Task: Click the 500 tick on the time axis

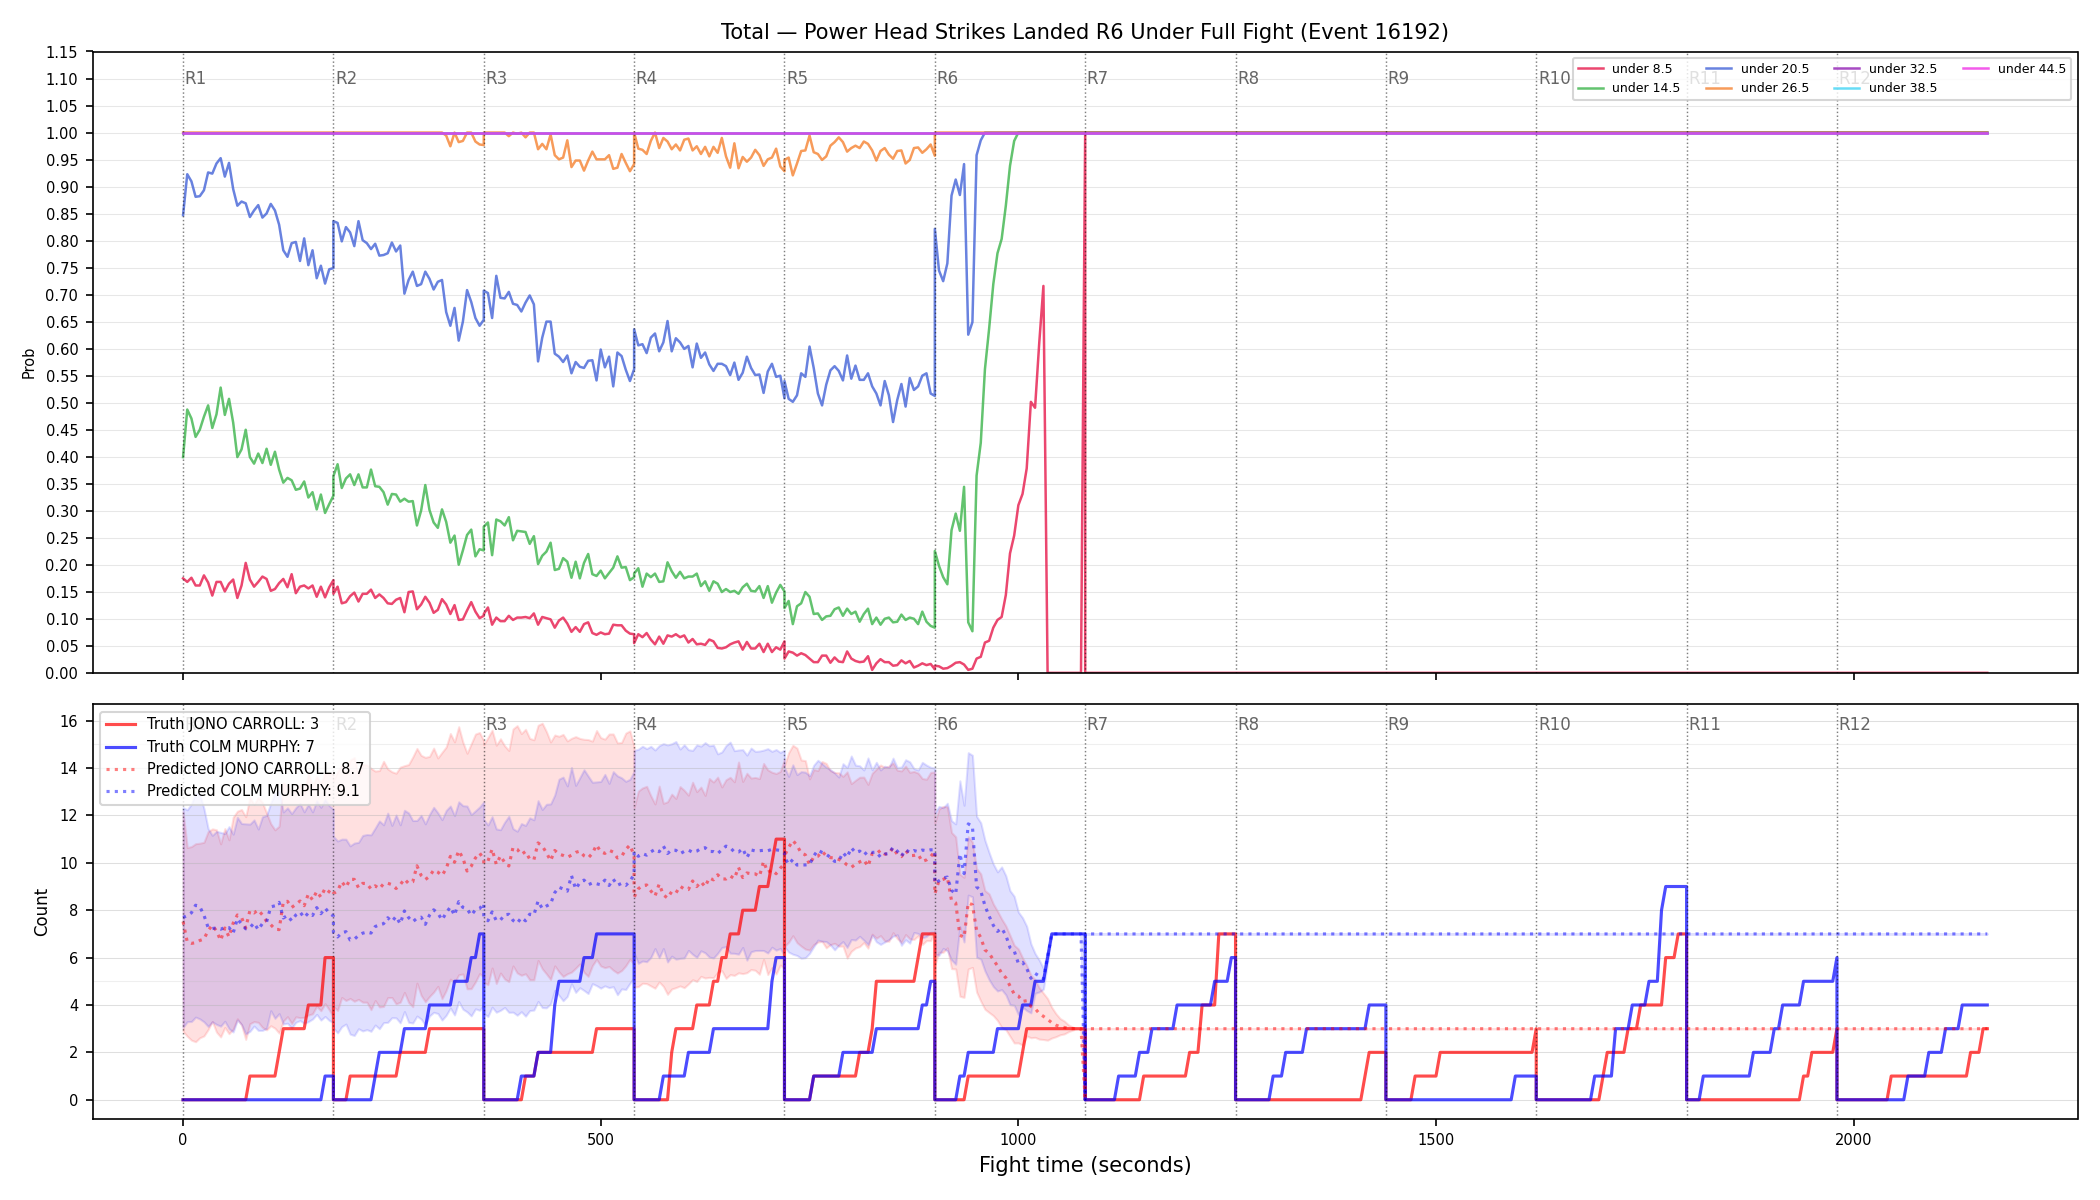Action: [x=600, y=1139]
